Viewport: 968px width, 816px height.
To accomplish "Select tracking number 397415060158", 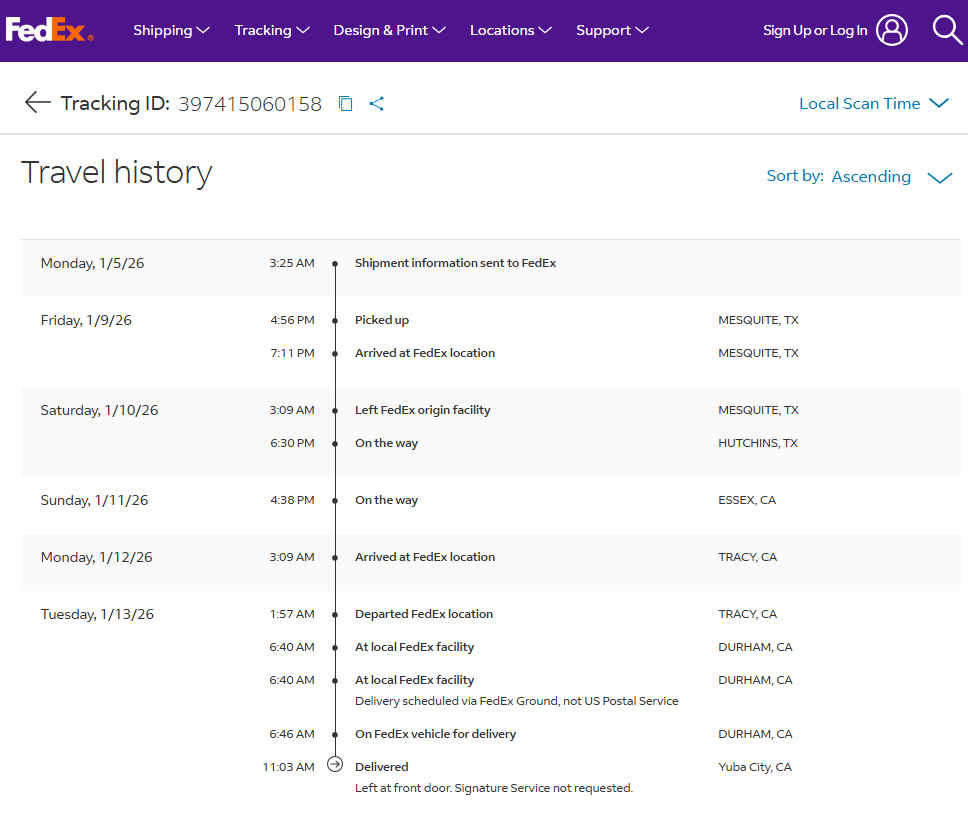I will pos(250,104).
